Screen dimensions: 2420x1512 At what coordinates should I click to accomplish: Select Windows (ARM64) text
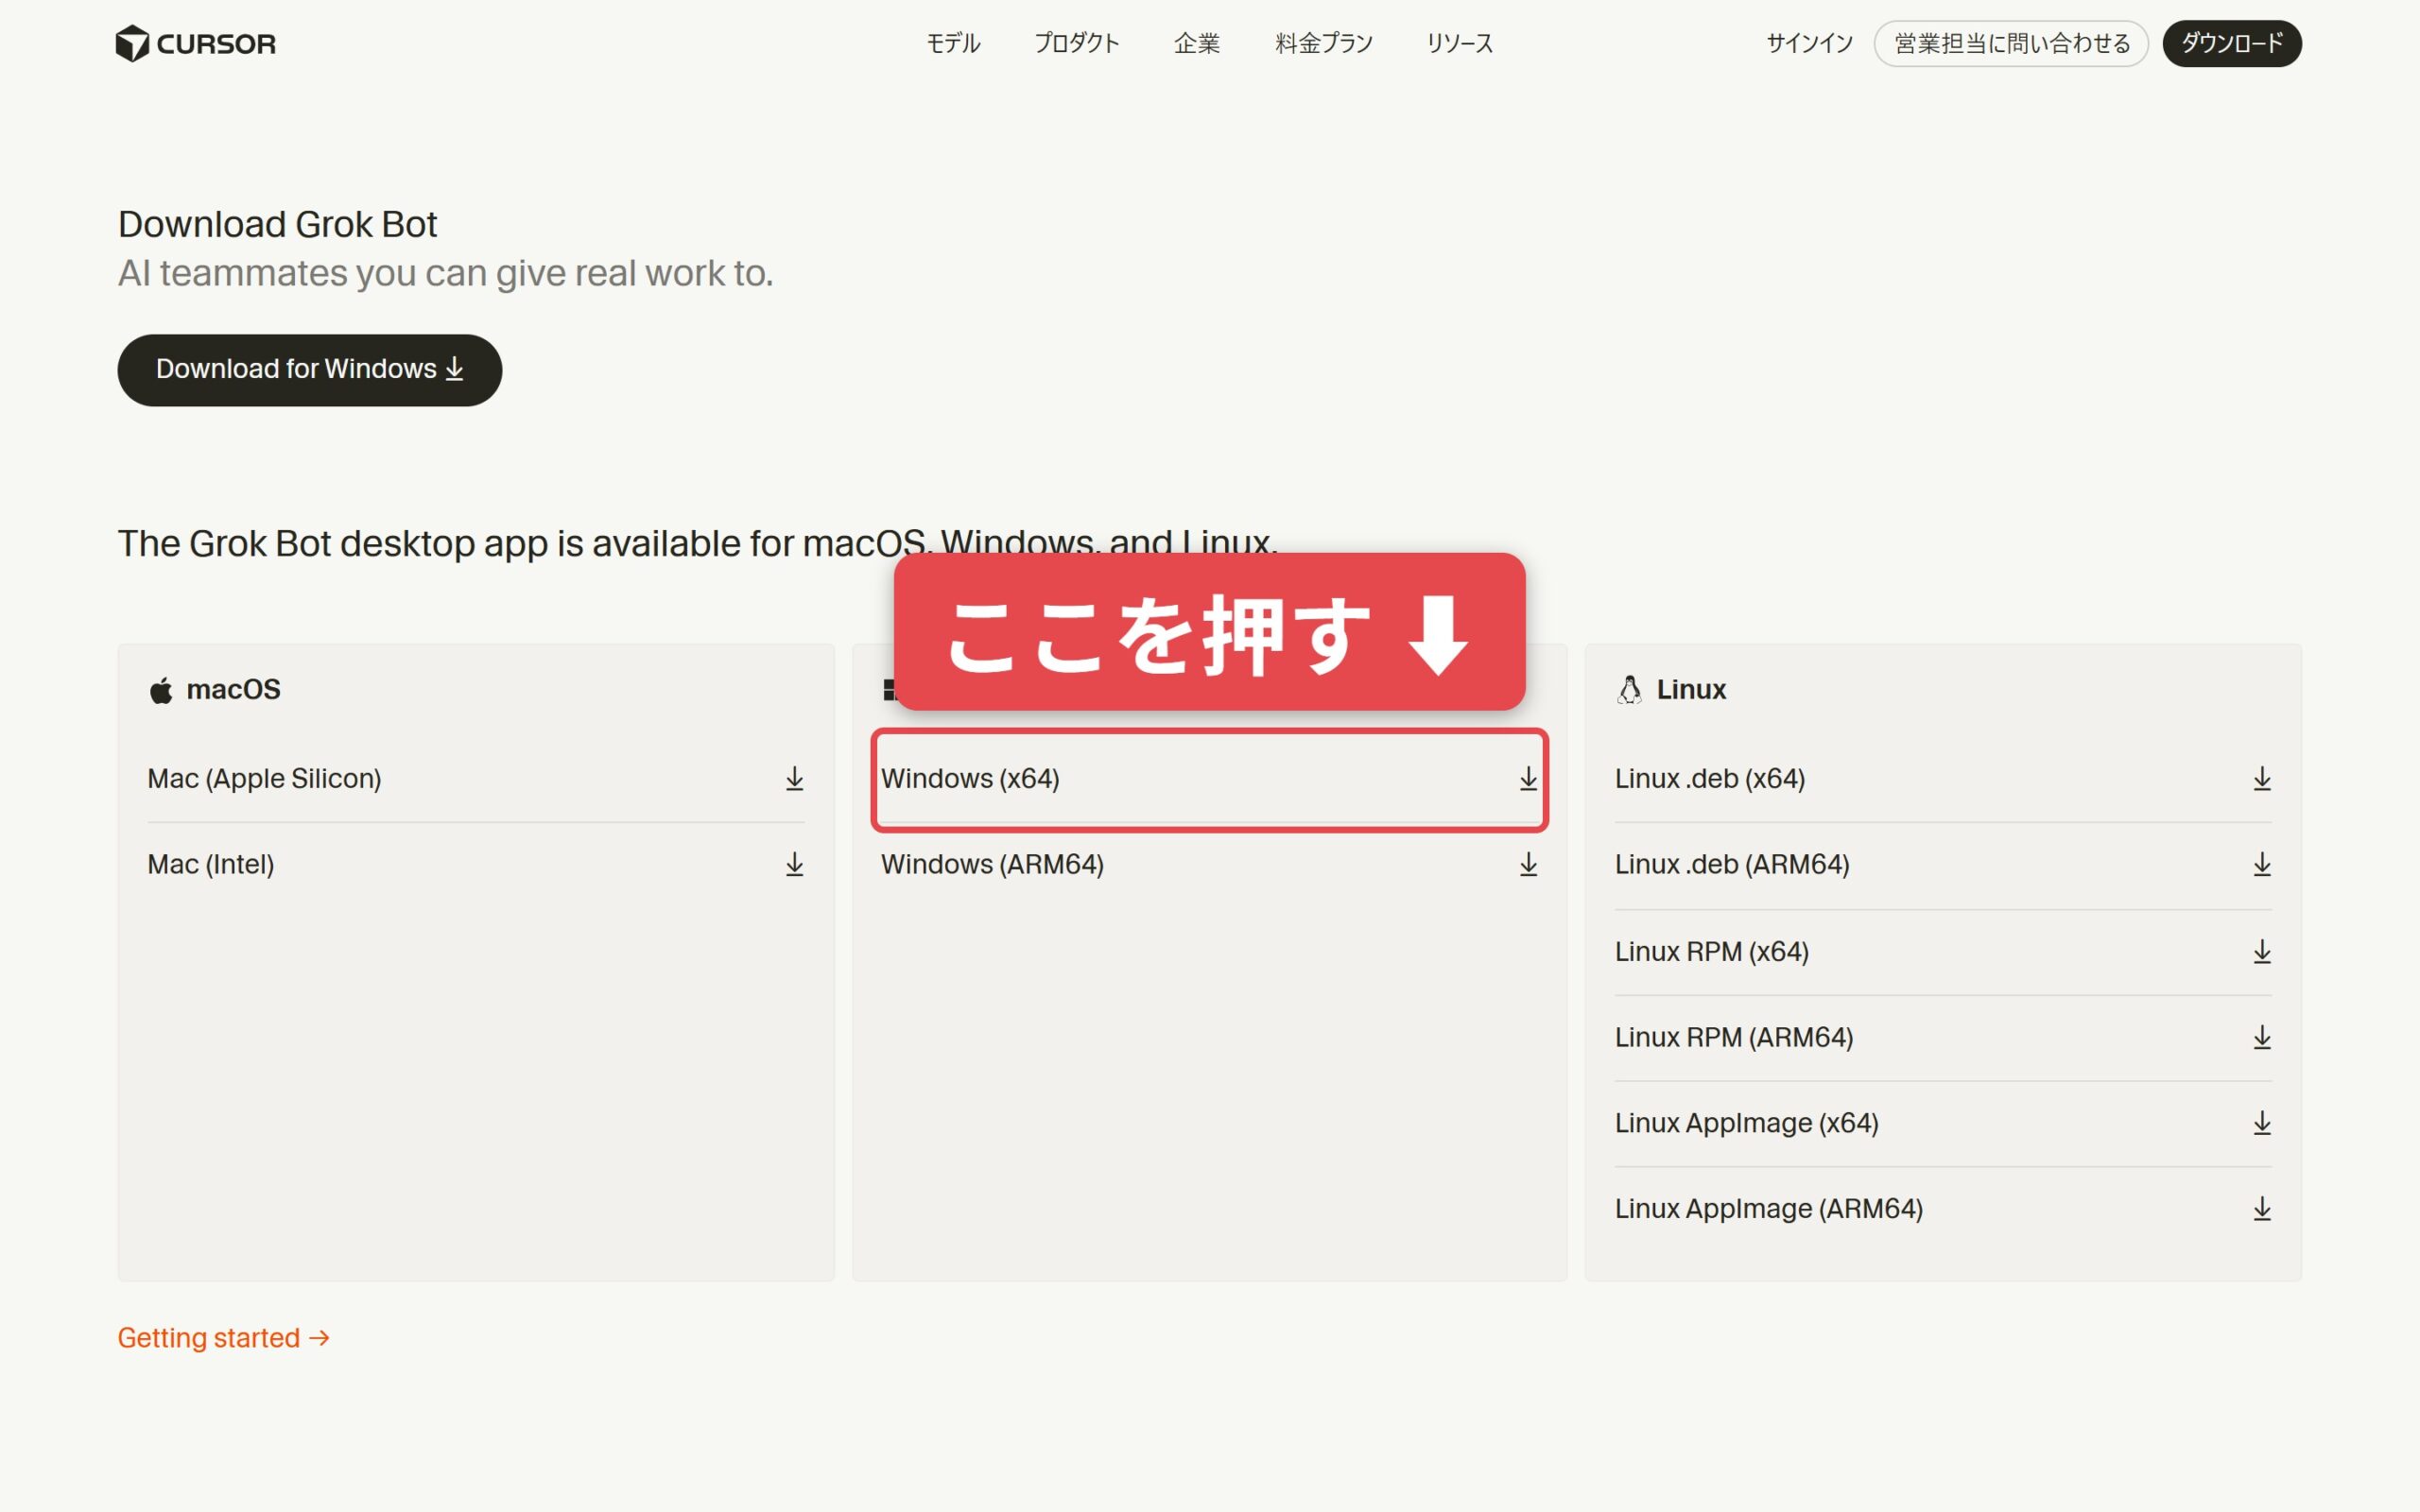coord(992,865)
